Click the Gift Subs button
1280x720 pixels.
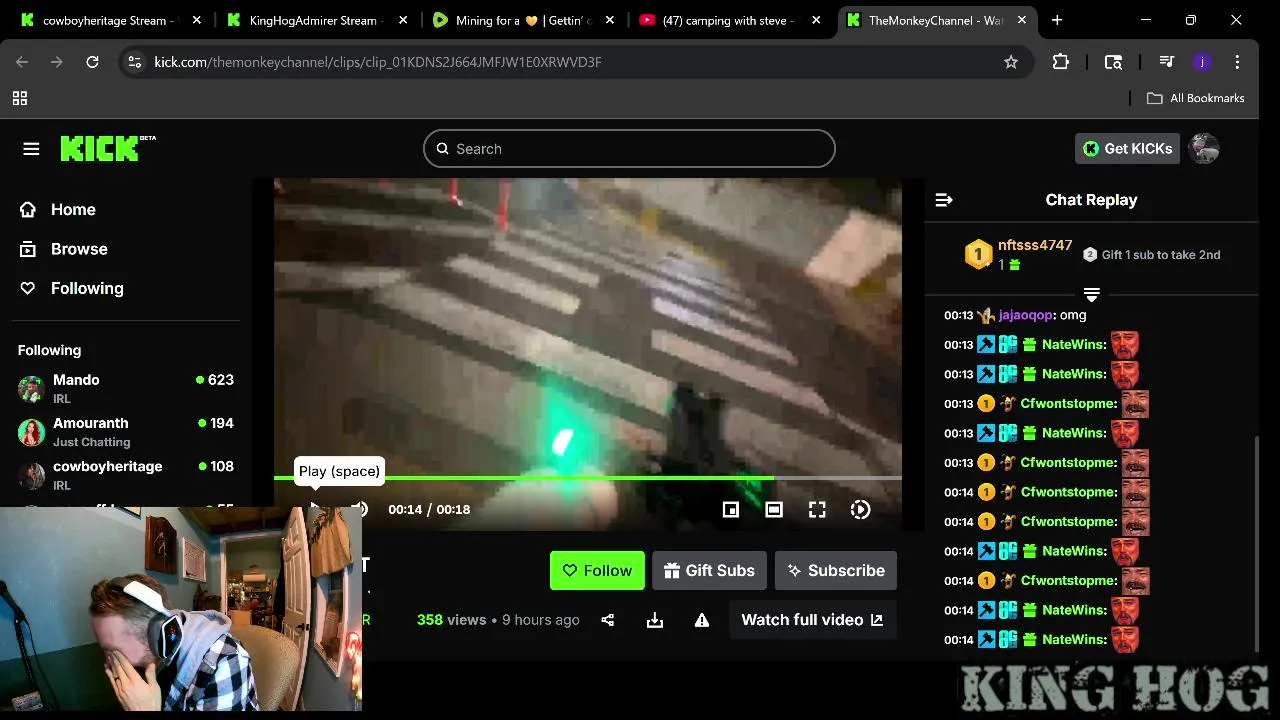pyautogui.click(x=710, y=570)
